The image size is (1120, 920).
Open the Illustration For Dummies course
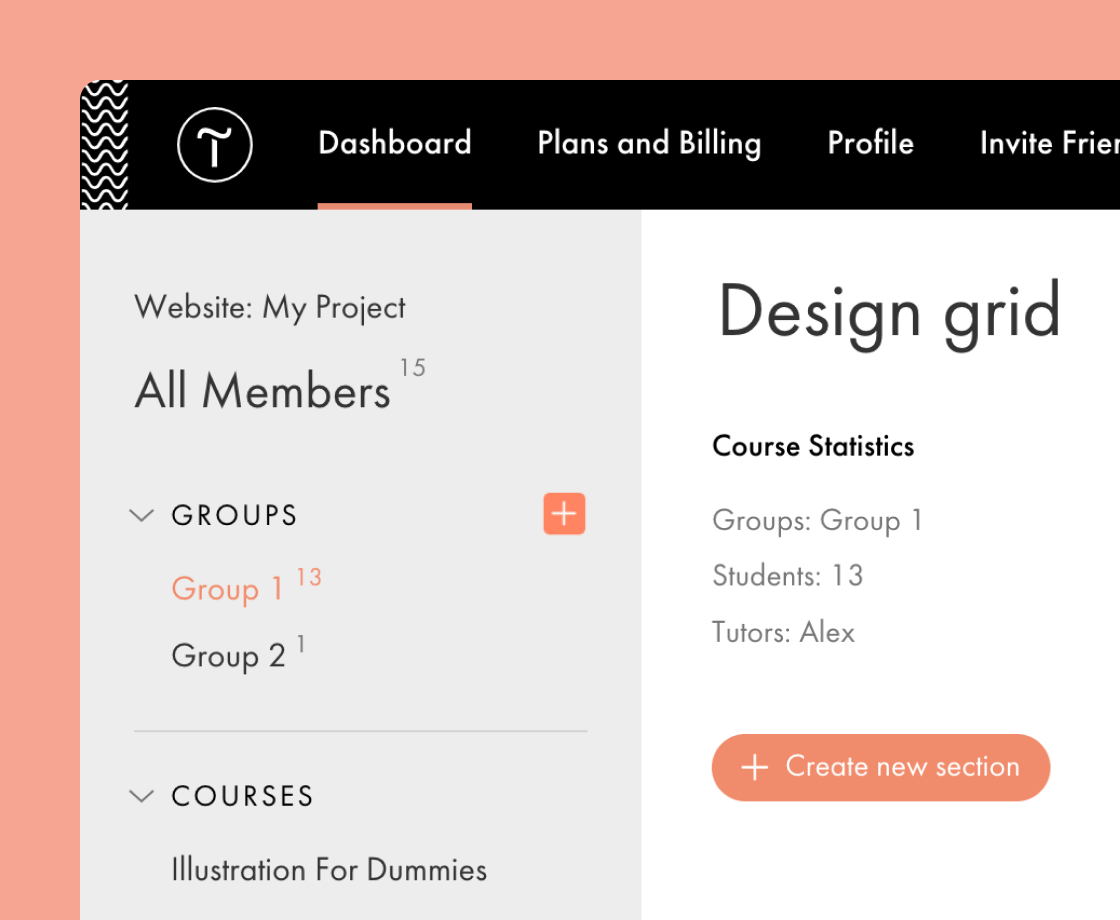click(329, 870)
